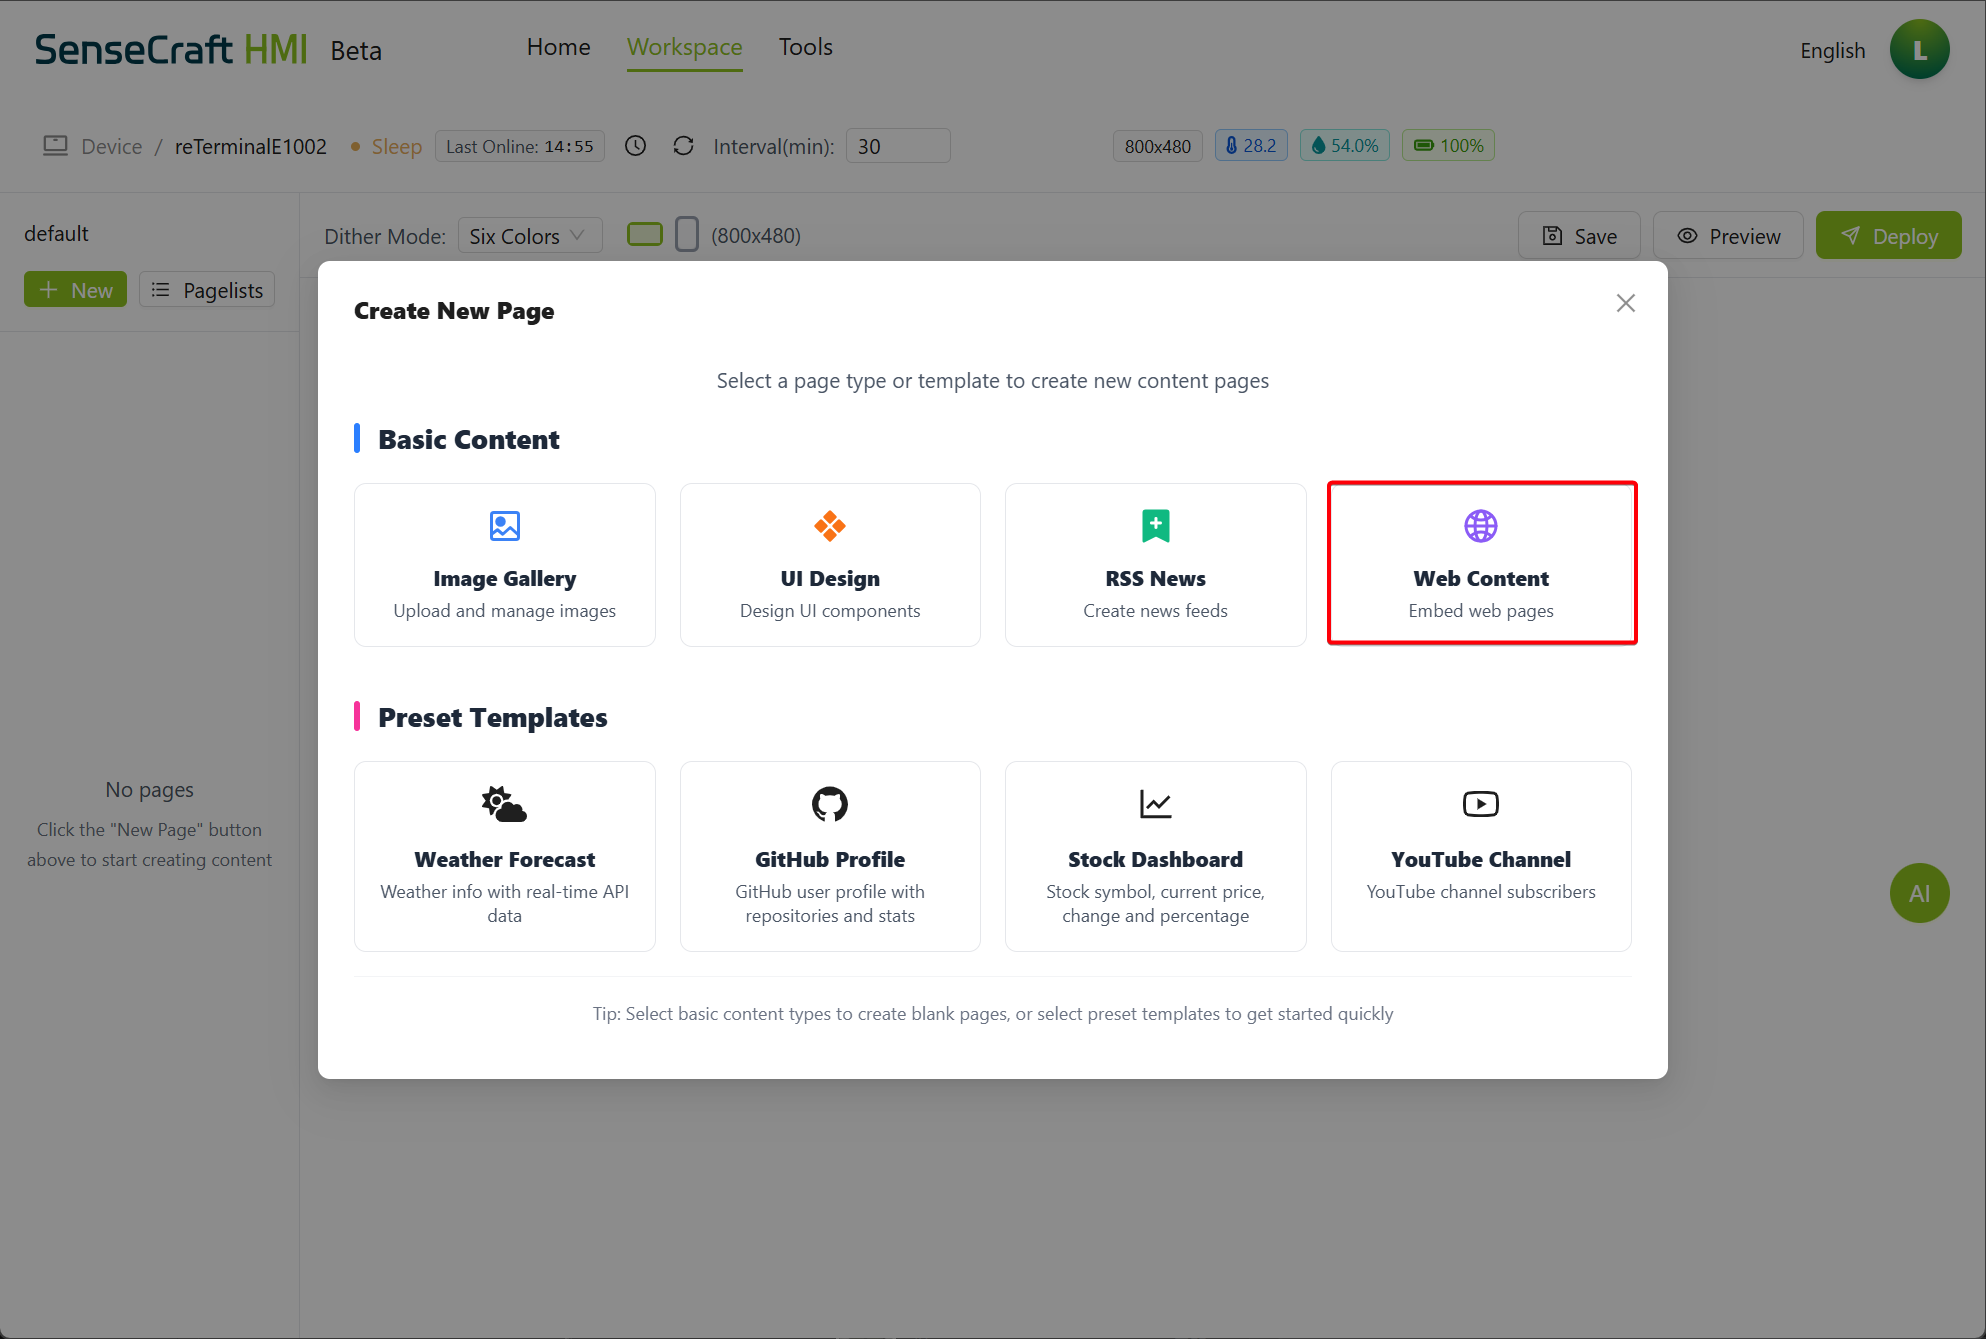
Task: Click the UI Design diamond icon
Action: coord(829,525)
